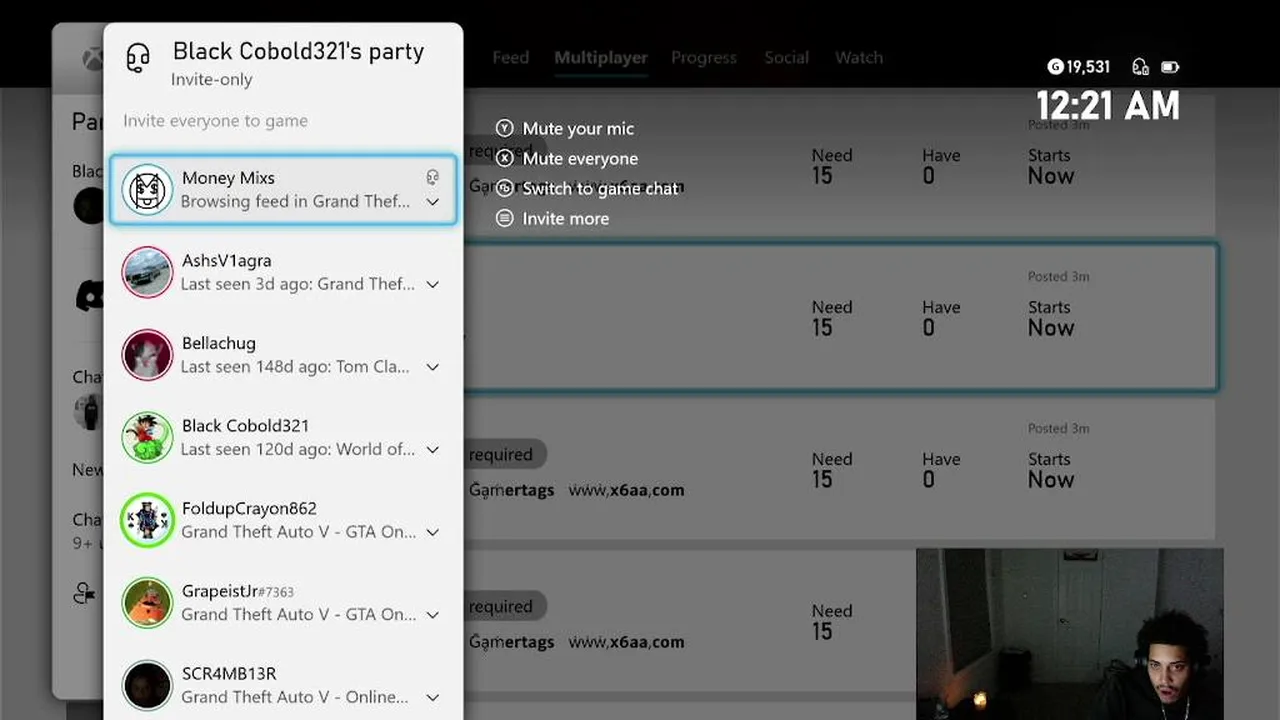The image size is (1280, 720).
Task: Expand GrapeistJr member options
Action: pyautogui.click(x=432, y=614)
